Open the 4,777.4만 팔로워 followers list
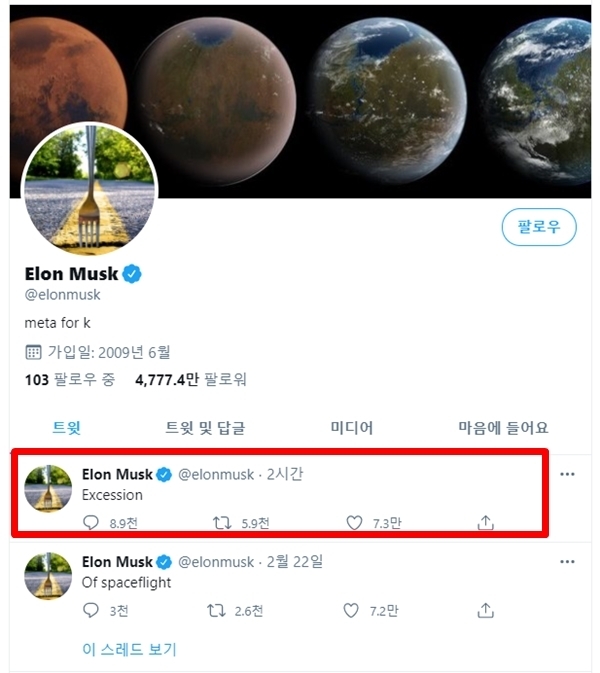600x673 pixels. (x=191, y=380)
